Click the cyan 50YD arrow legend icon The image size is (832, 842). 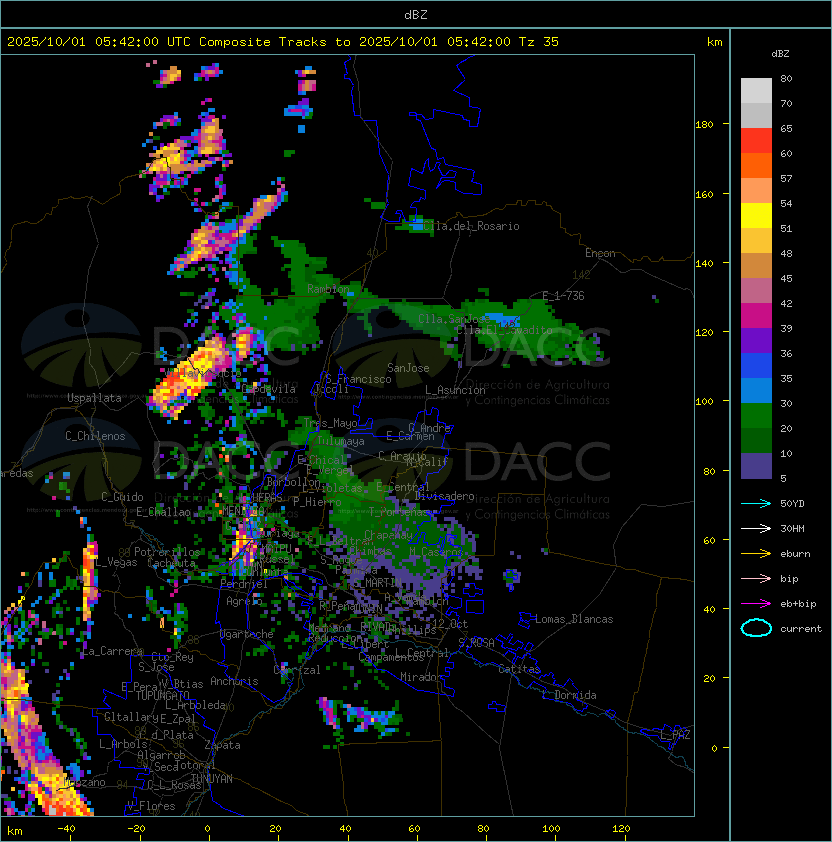click(756, 504)
